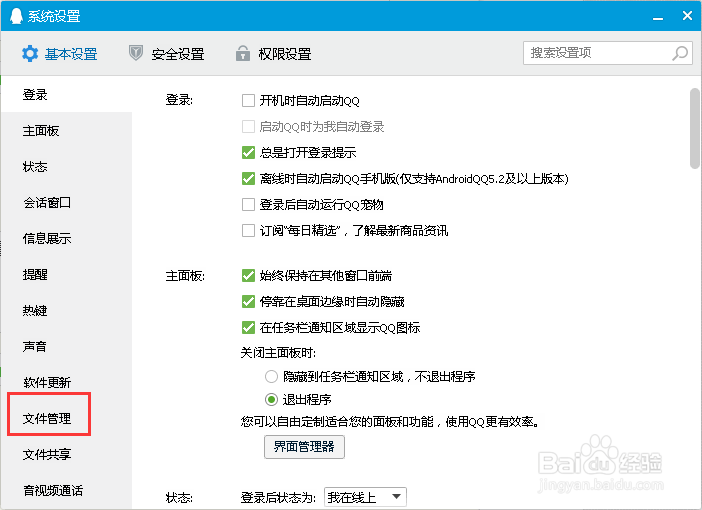
Task: Open the 登录后状态为 dropdown
Action: pyautogui.click(x=365, y=497)
